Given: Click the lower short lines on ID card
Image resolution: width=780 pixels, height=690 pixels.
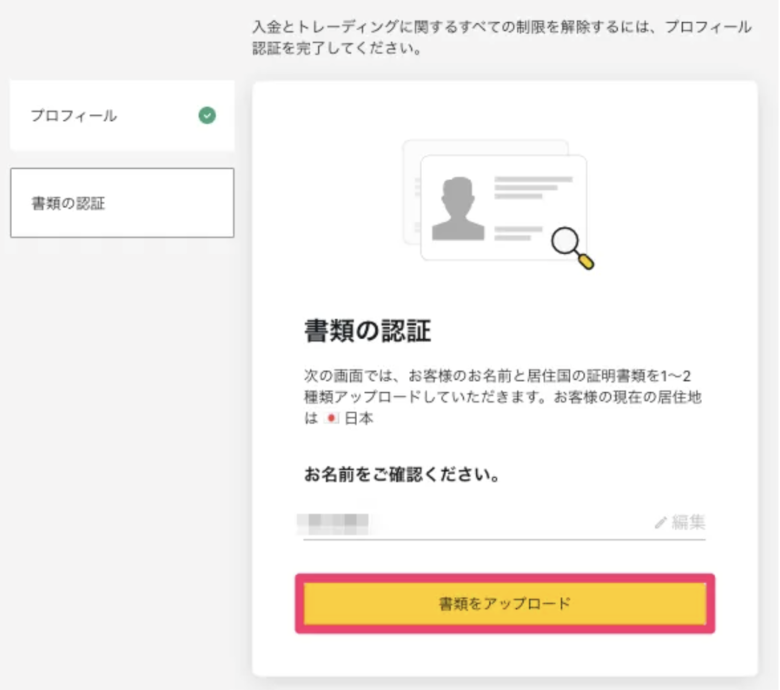Looking at the screenshot, I should click(x=518, y=233).
